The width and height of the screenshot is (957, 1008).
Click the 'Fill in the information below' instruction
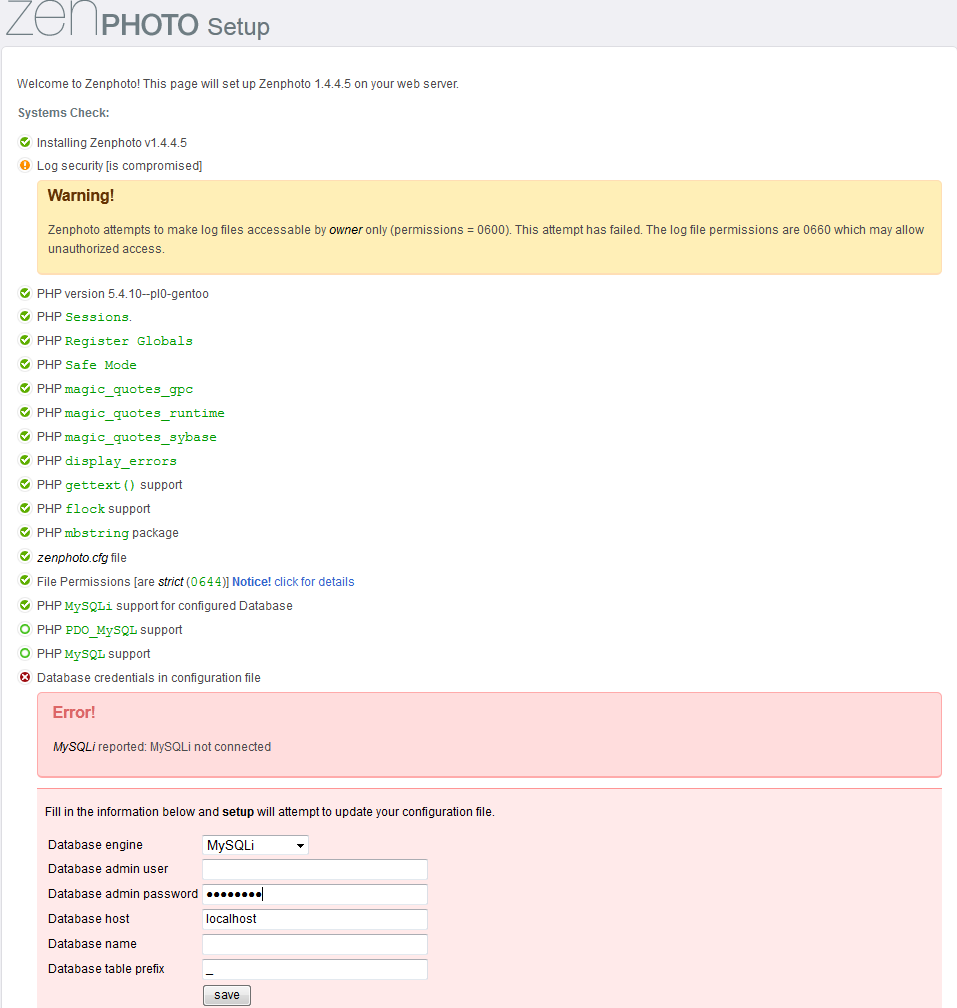(x=270, y=812)
